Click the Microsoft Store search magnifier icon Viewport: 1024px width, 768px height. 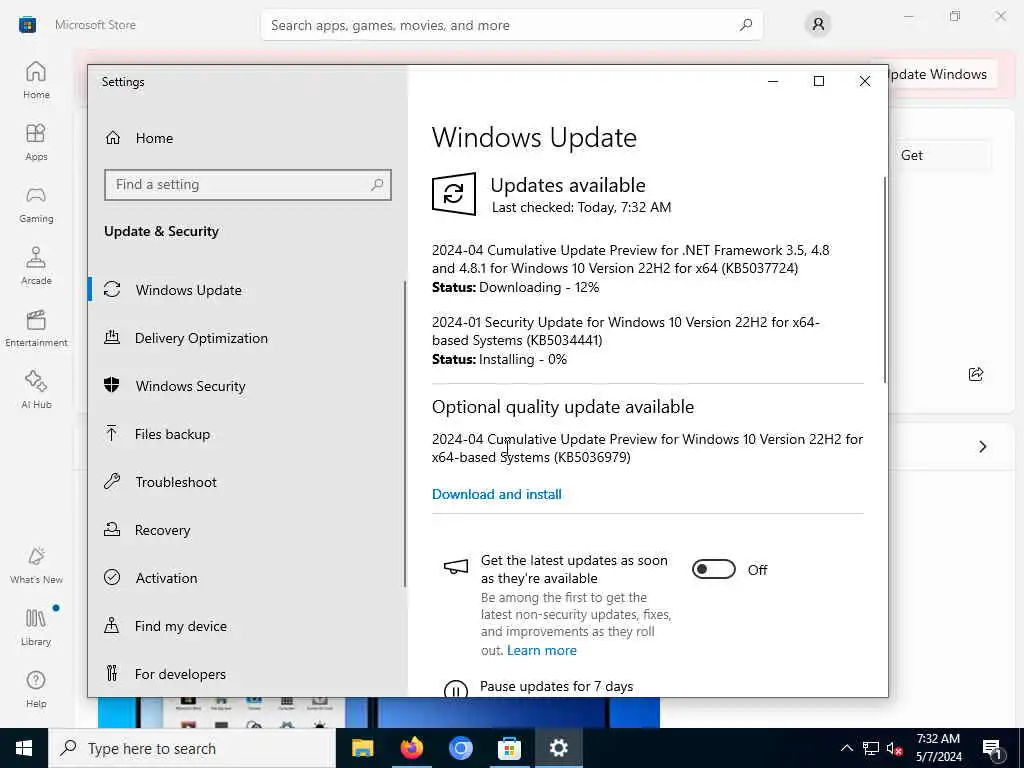[746, 25]
